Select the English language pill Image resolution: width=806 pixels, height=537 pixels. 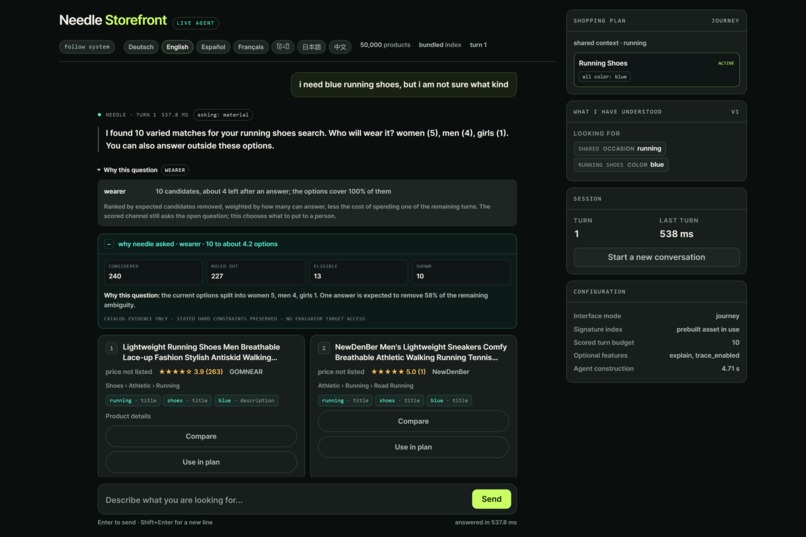tap(177, 47)
